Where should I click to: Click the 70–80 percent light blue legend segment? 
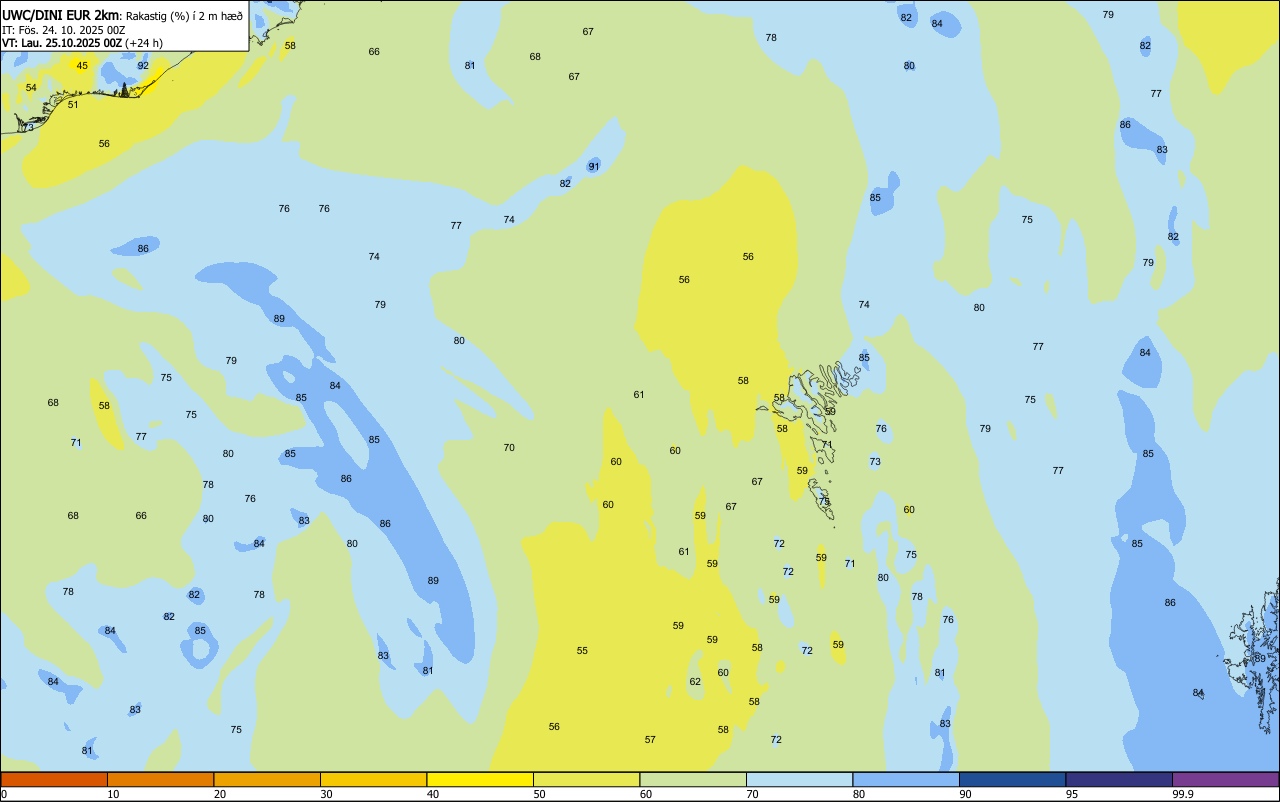click(x=800, y=779)
